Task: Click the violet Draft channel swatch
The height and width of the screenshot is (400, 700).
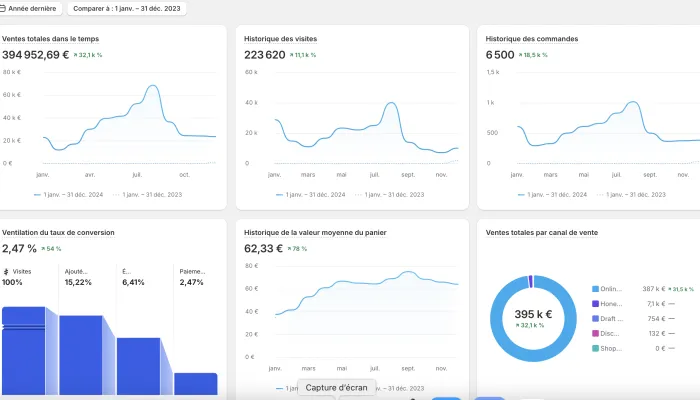Action: [595, 318]
